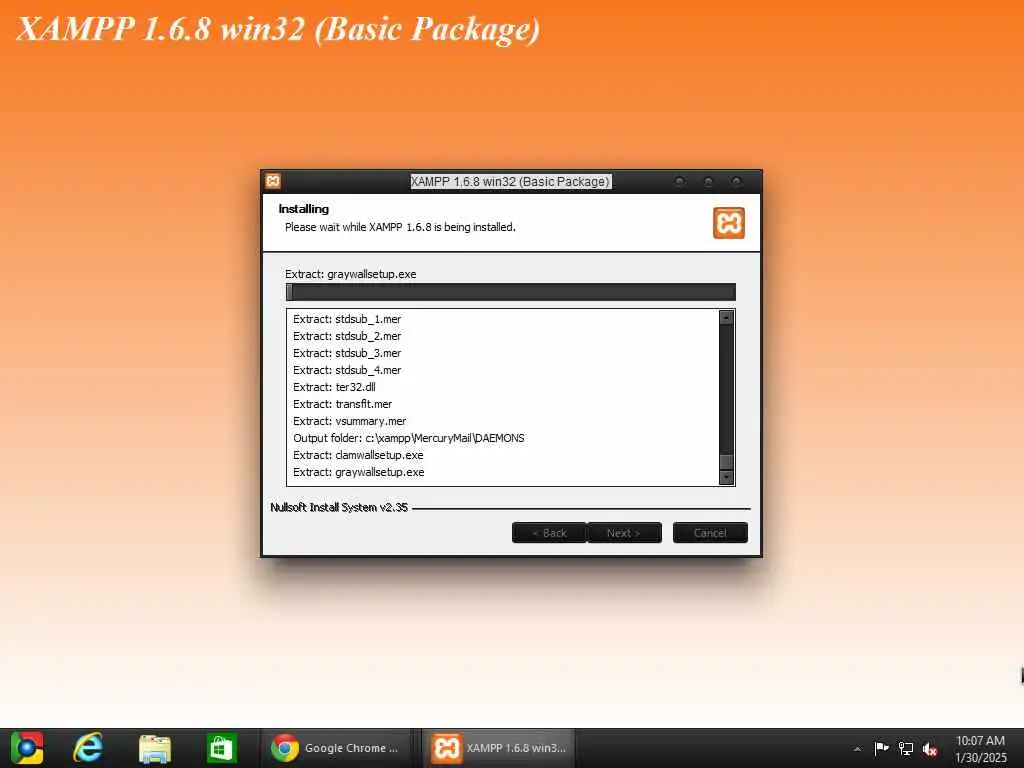Click the disabled Back button

(549, 533)
